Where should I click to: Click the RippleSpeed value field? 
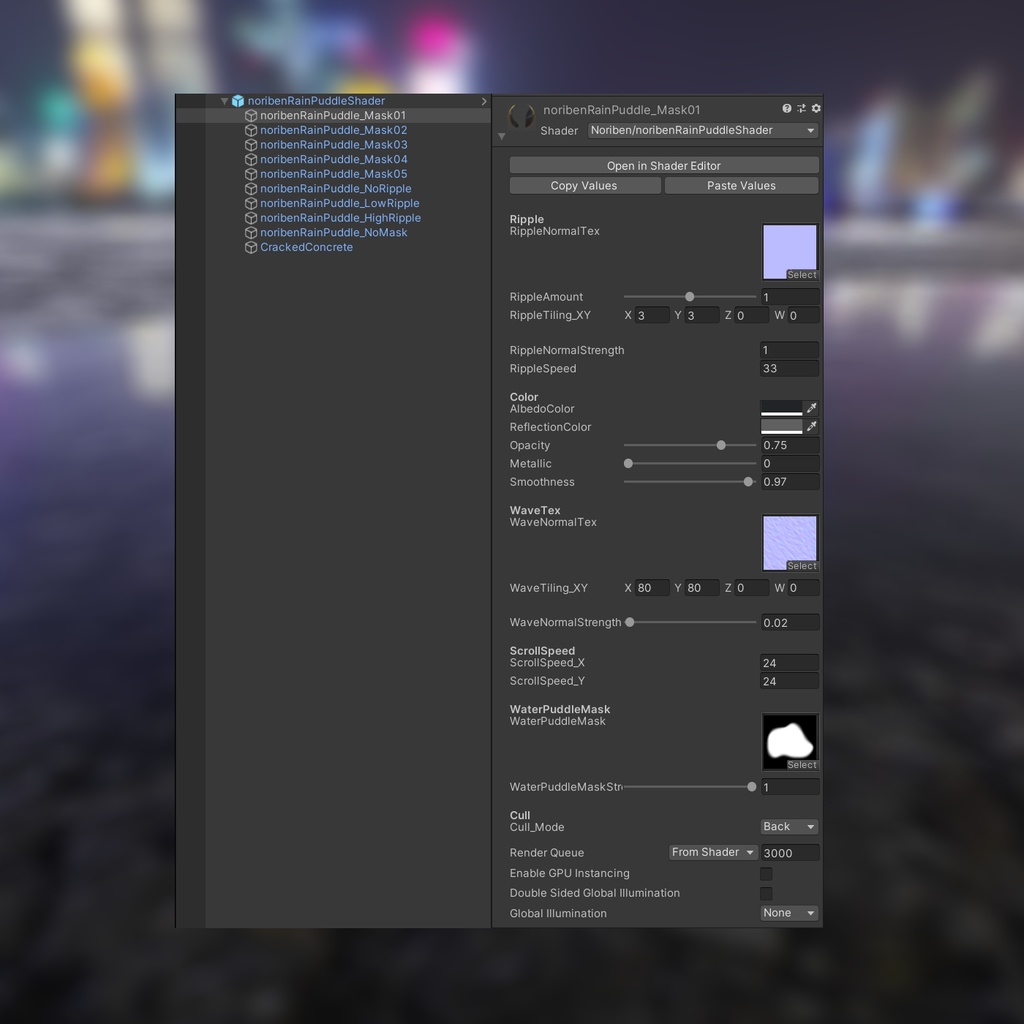coord(790,368)
